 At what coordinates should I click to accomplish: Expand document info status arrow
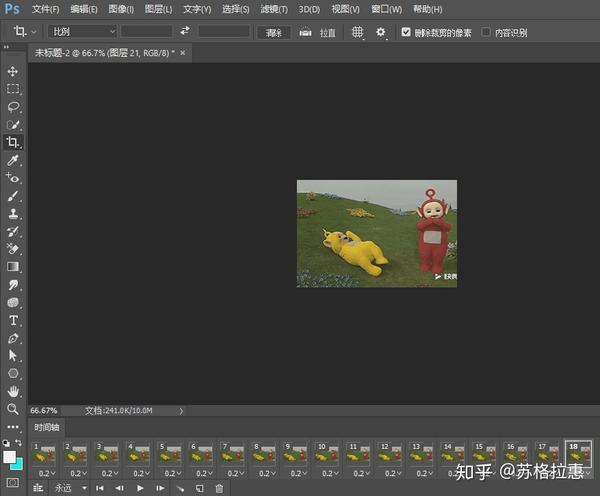[x=181, y=411]
